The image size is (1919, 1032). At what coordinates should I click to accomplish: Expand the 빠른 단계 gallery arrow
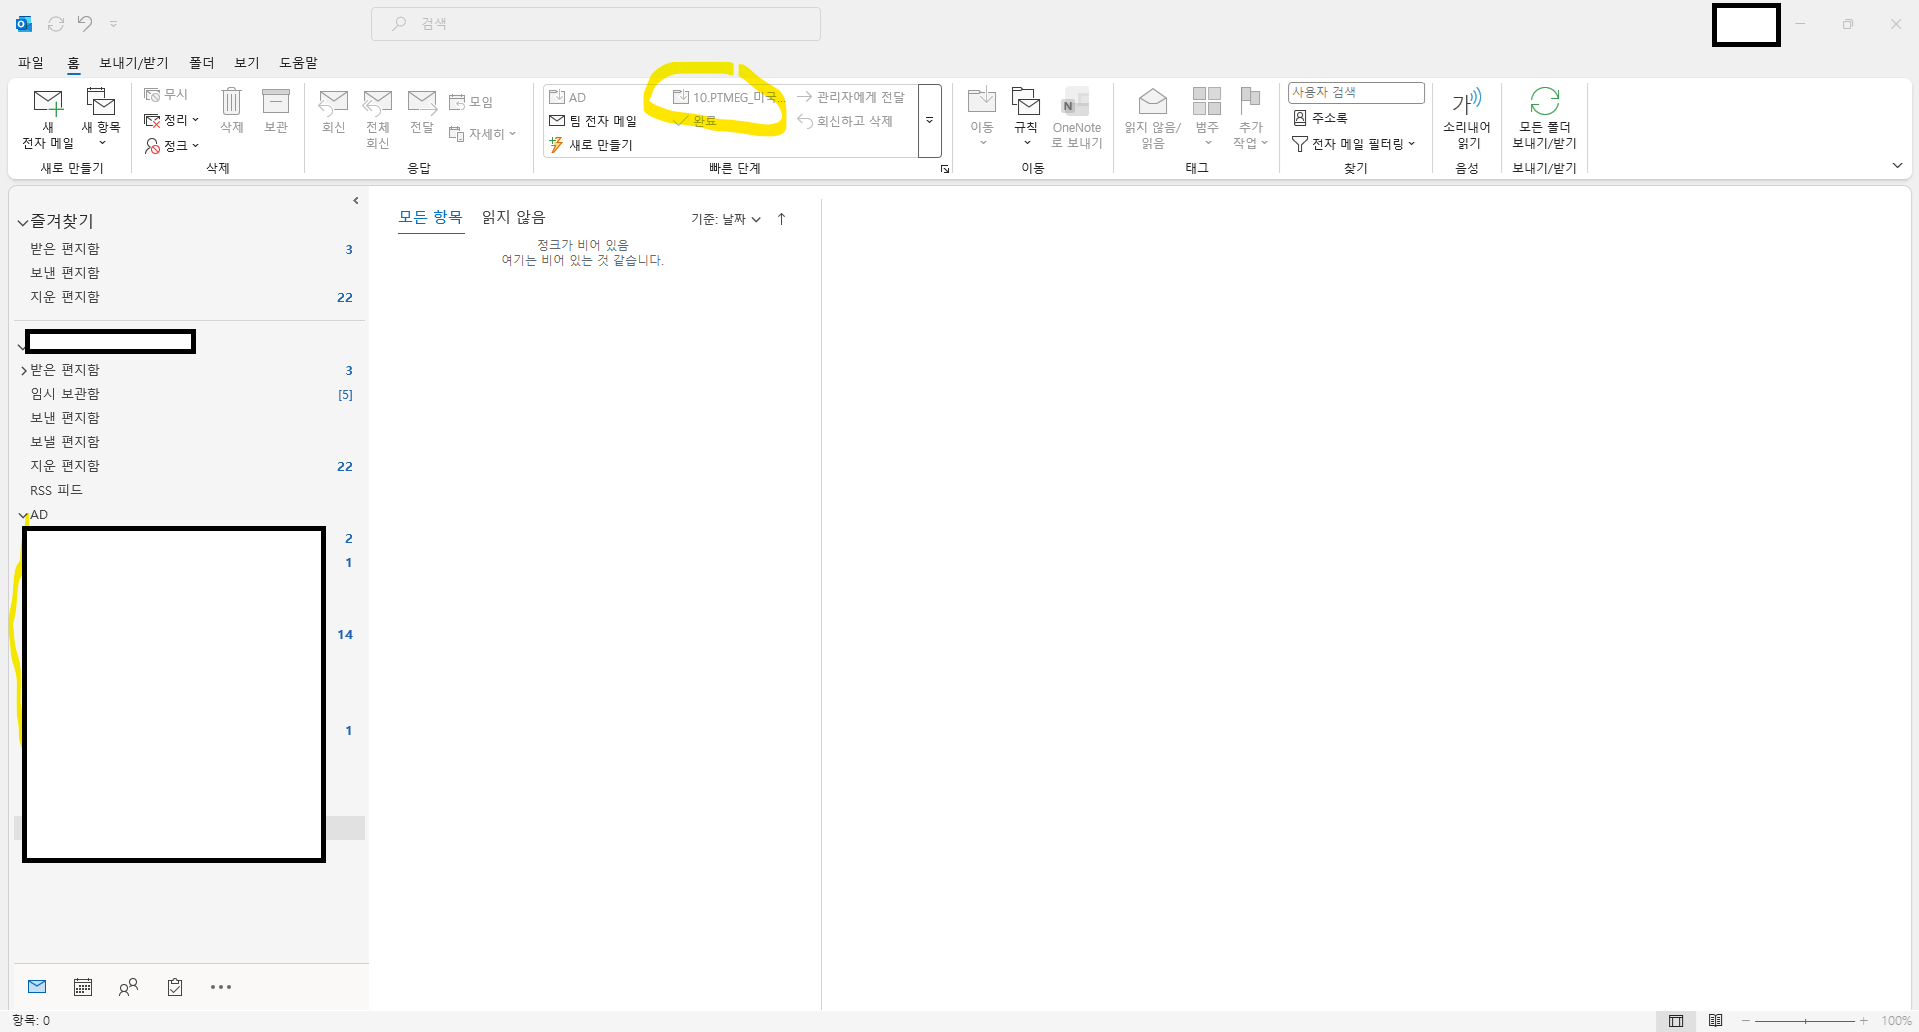(x=929, y=121)
